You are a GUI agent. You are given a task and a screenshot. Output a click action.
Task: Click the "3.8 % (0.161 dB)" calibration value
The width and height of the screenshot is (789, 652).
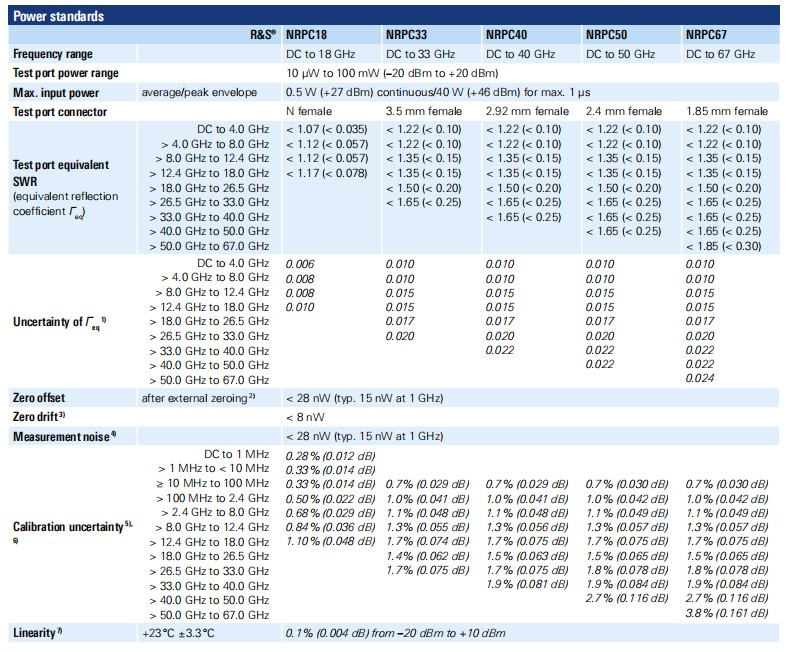coord(727,613)
